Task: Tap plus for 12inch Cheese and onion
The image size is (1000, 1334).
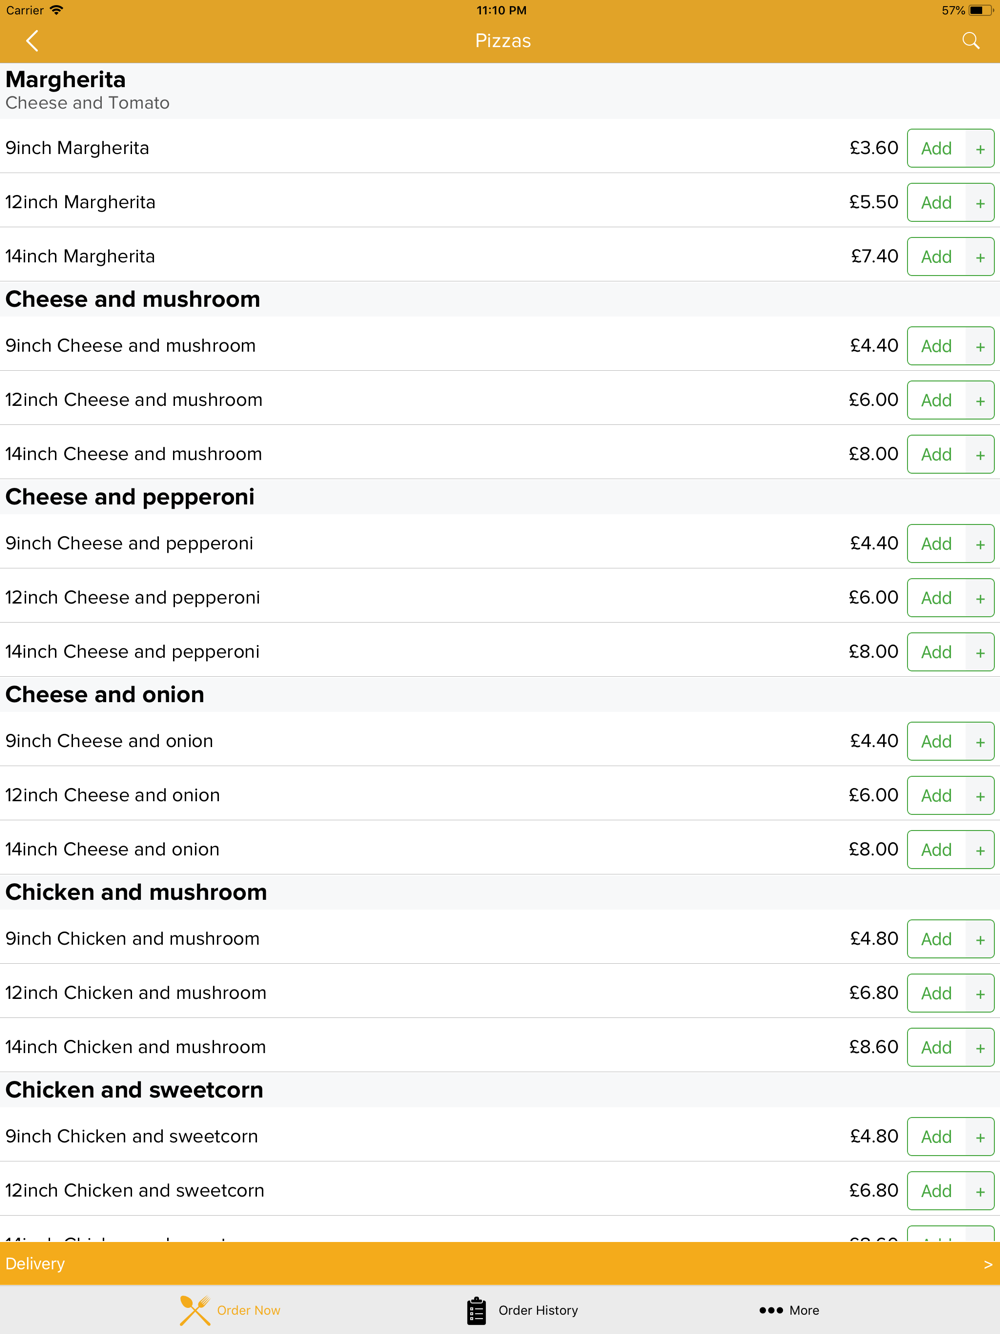Action: [x=980, y=796]
